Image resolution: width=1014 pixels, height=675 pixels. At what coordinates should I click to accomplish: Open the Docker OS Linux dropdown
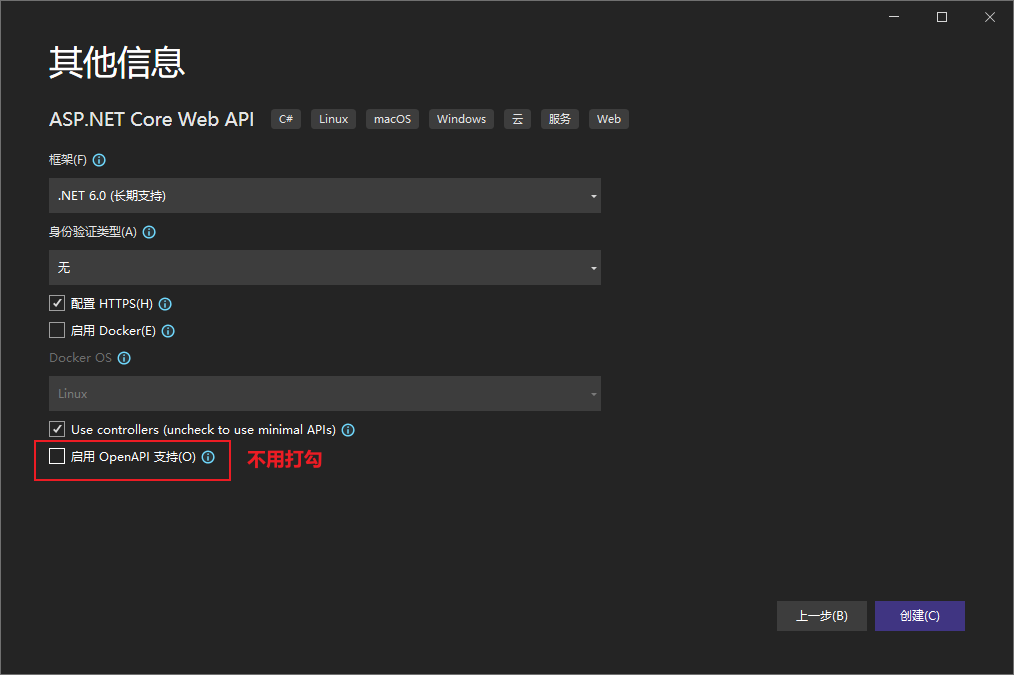324,394
